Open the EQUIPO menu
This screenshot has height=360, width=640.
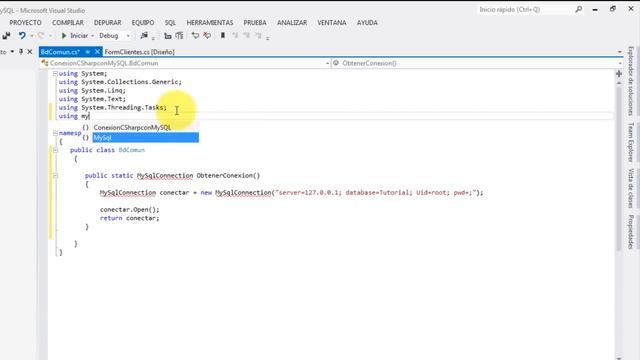143,23
